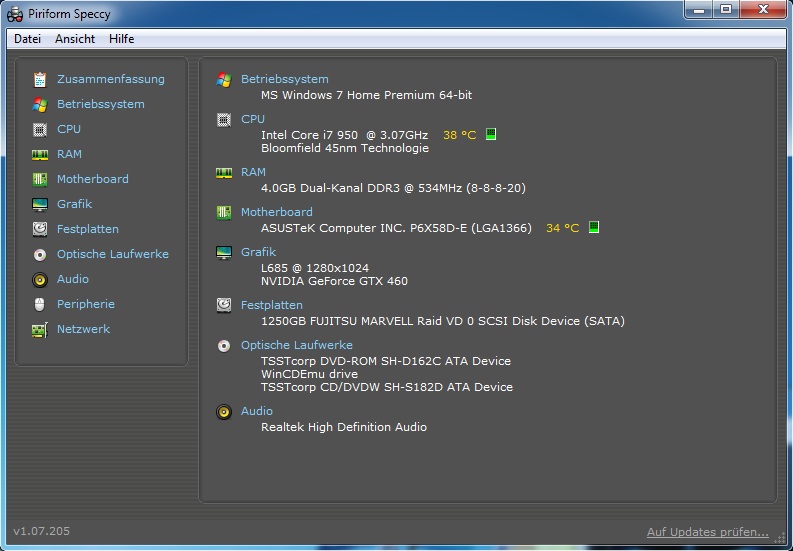Click the Festplatten hard drive icon
Viewport: 793px width, 551px height.
[40, 229]
